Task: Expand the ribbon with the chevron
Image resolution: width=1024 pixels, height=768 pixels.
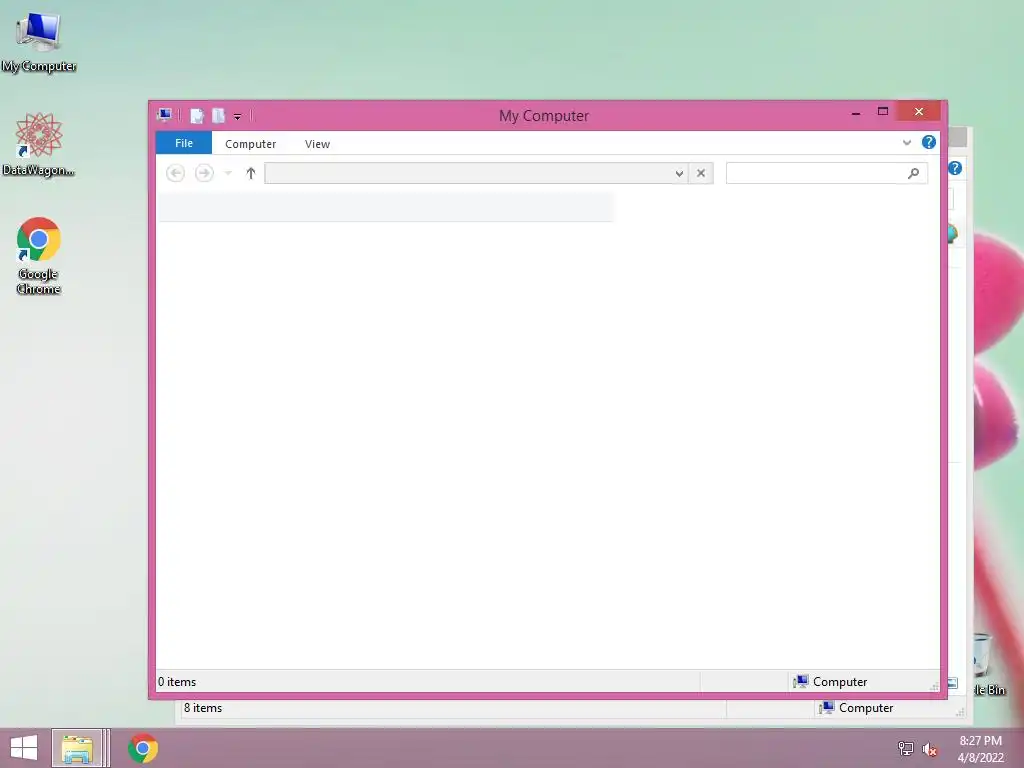Action: [x=906, y=142]
